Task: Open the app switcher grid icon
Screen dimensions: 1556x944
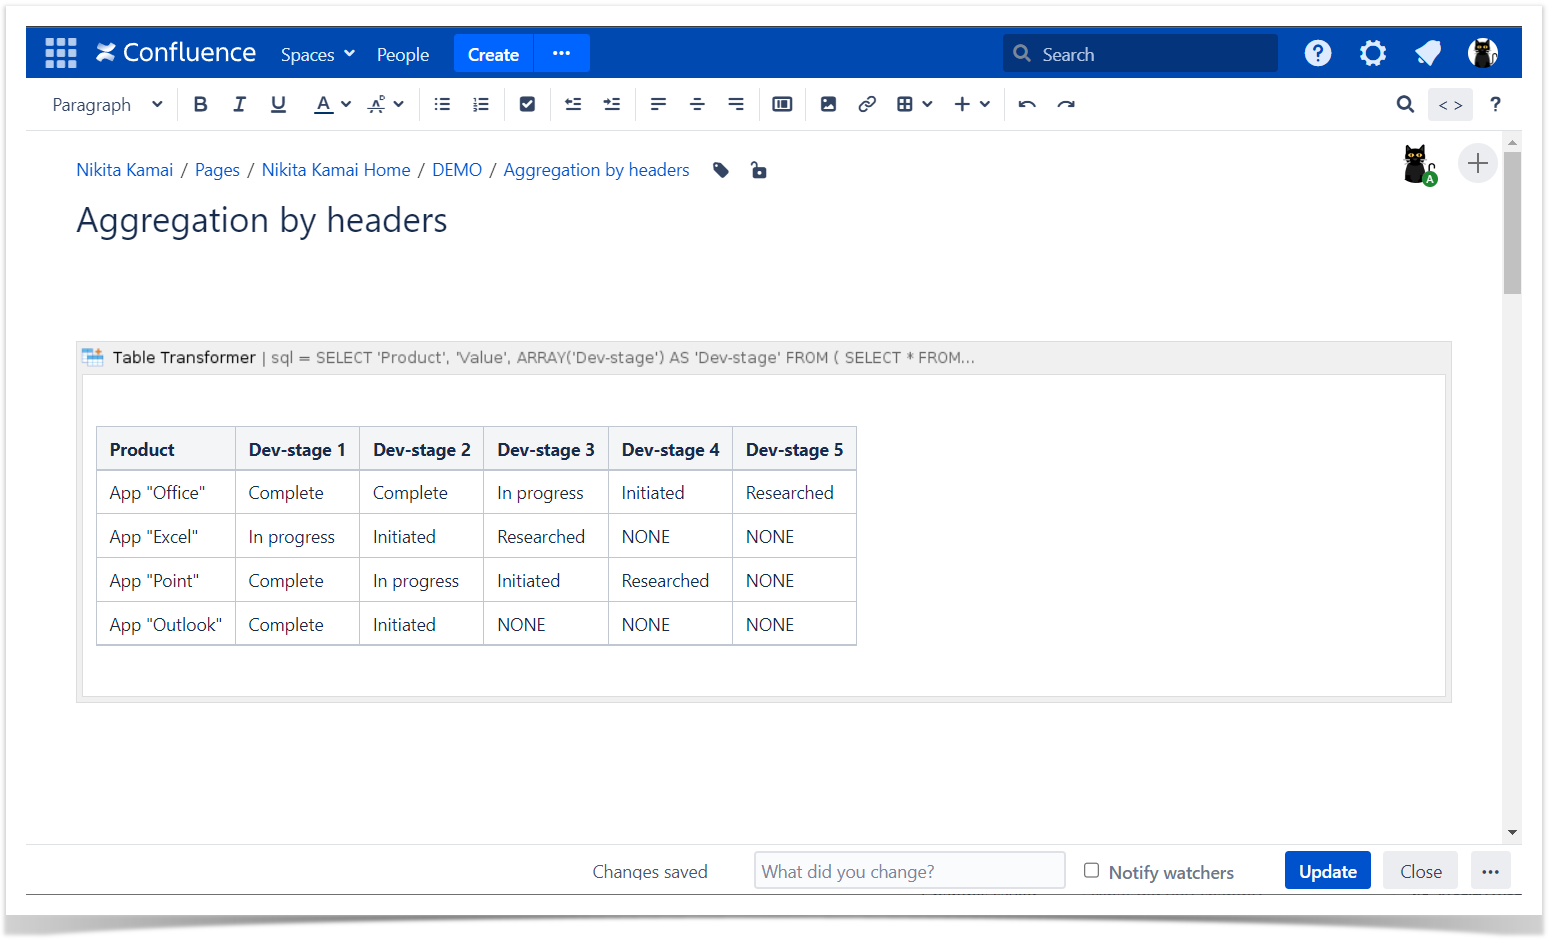Action: pos(61,53)
